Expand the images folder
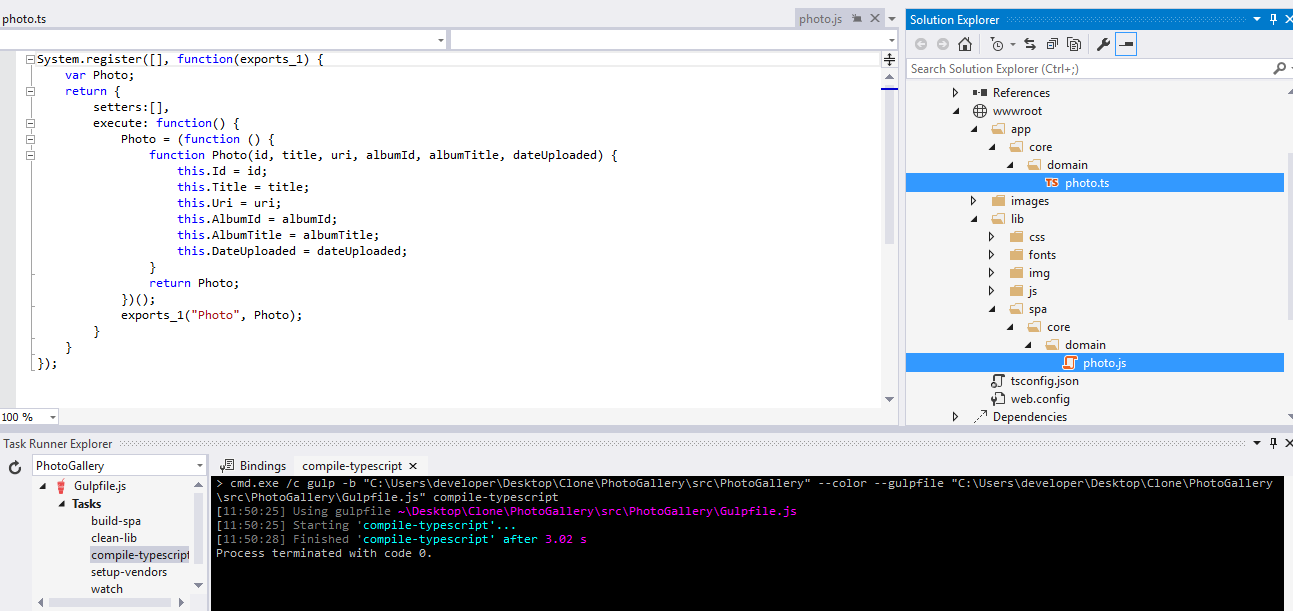This screenshot has height=611, width=1293. point(973,201)
